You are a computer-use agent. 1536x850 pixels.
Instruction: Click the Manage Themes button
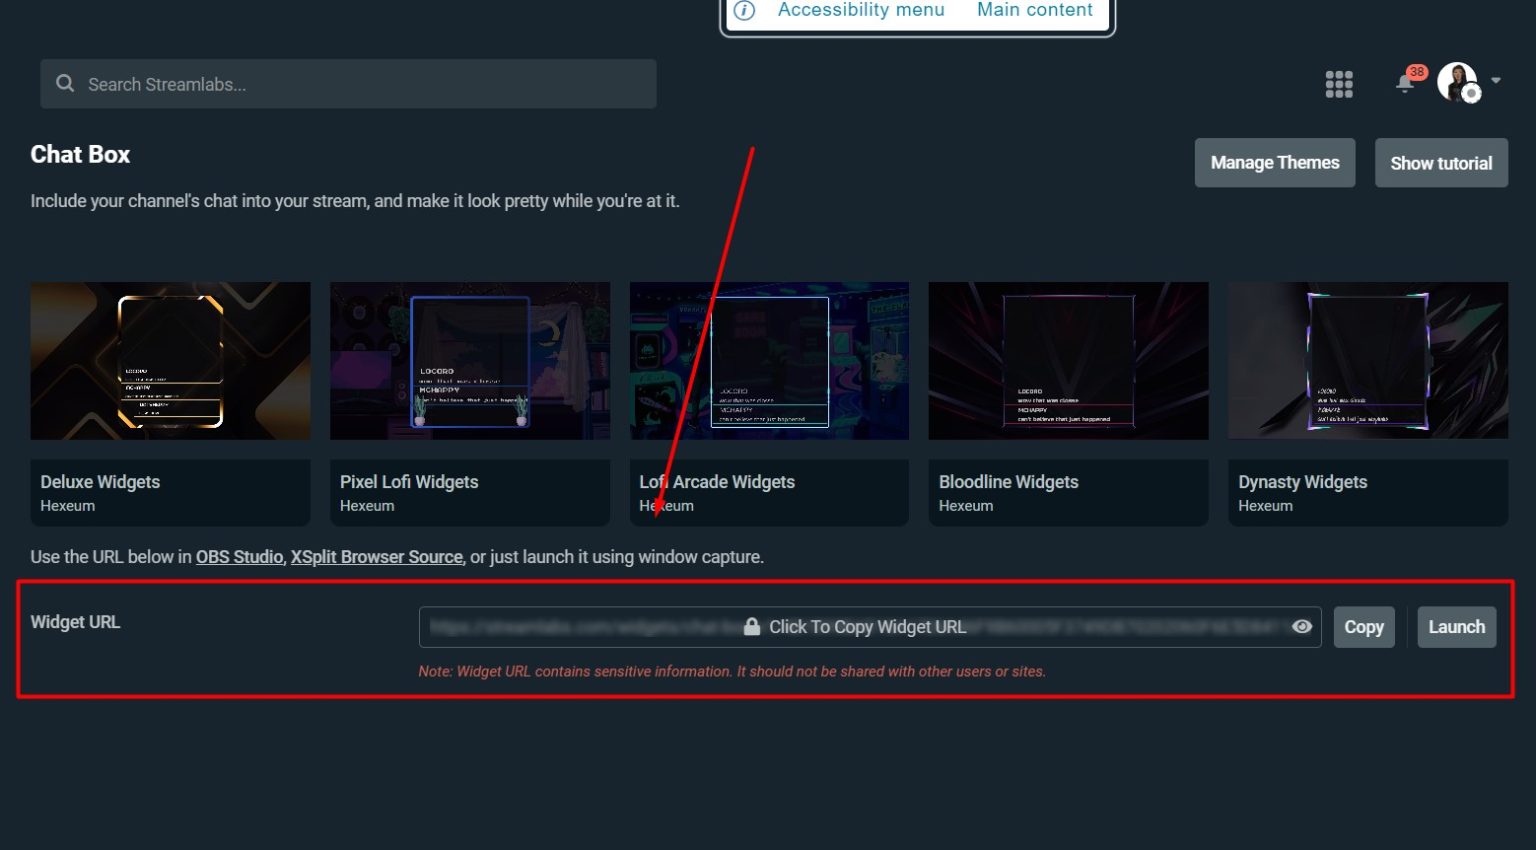click(x=1274, y=162)
